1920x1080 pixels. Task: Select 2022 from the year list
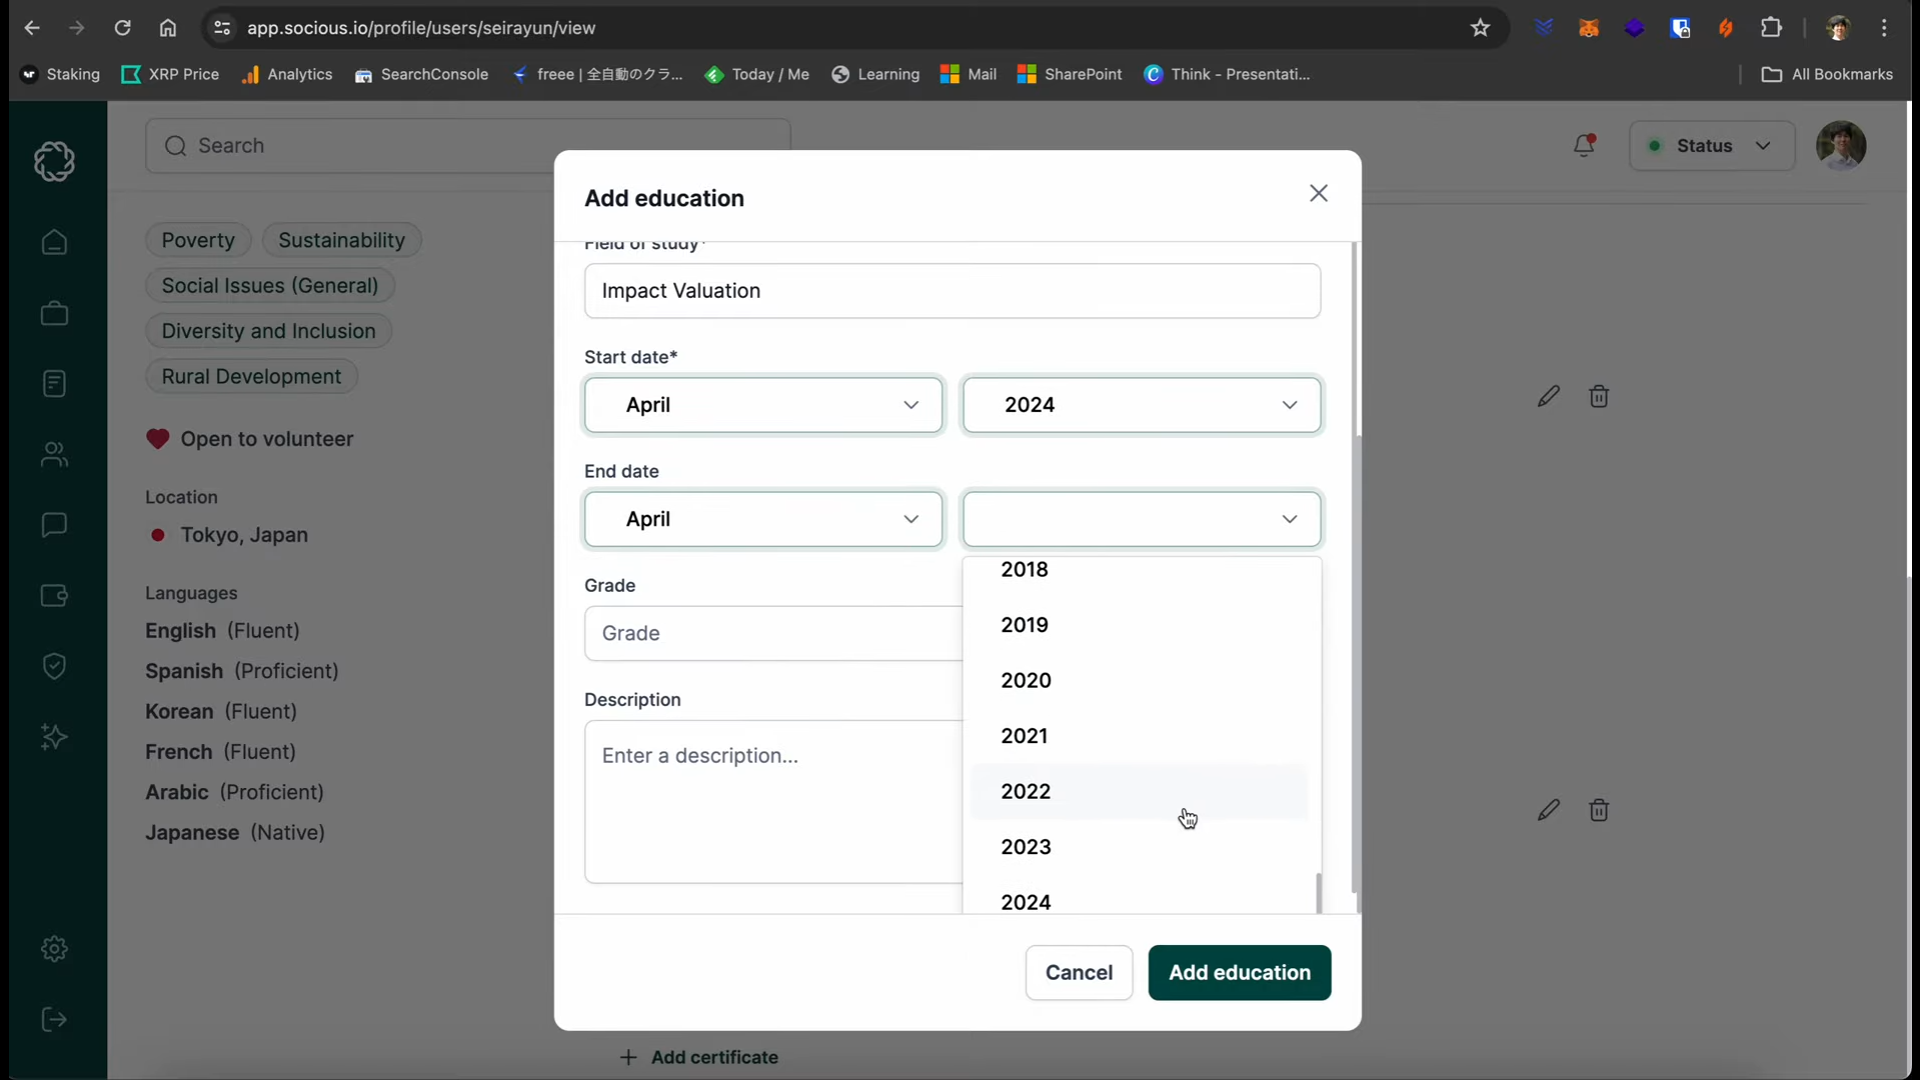[1026, 791]
